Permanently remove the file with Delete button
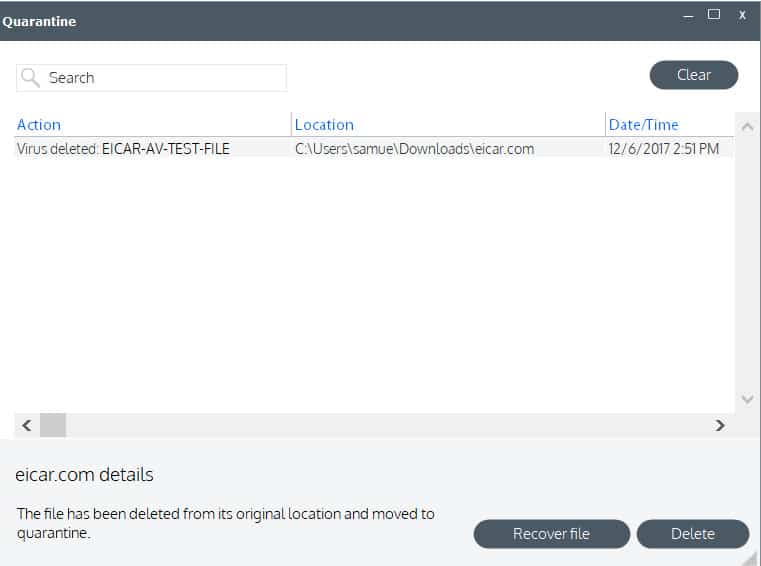Viewport: 761px width, 566px height. coord(693,534)
